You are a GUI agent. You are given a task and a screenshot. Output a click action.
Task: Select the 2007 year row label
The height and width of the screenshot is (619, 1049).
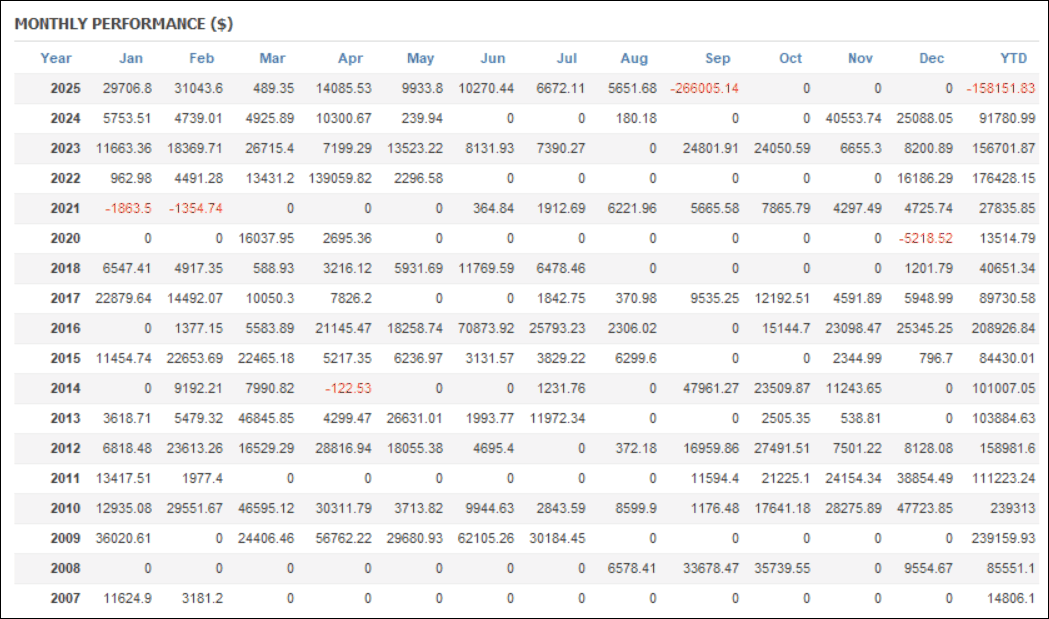click(x=66, y=599)
